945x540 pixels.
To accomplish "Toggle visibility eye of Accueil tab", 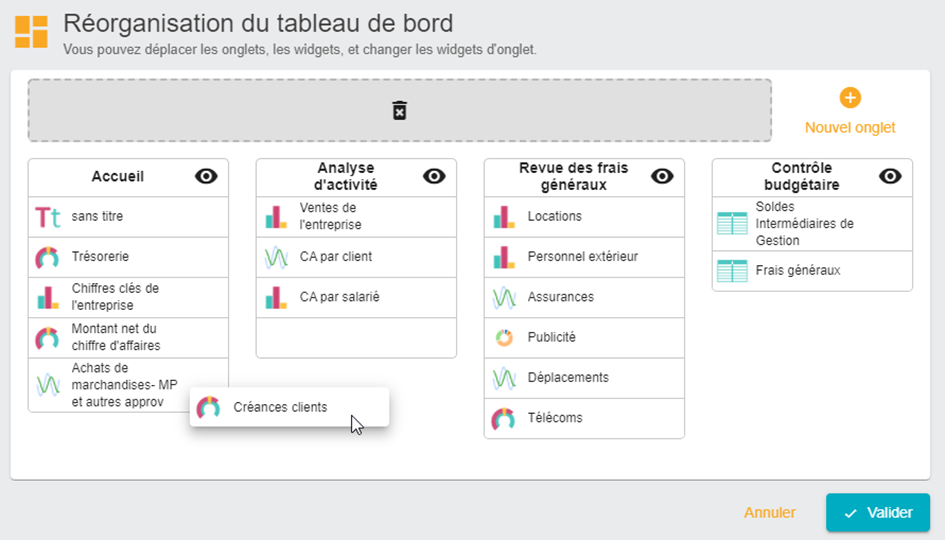I will [206, 177].
